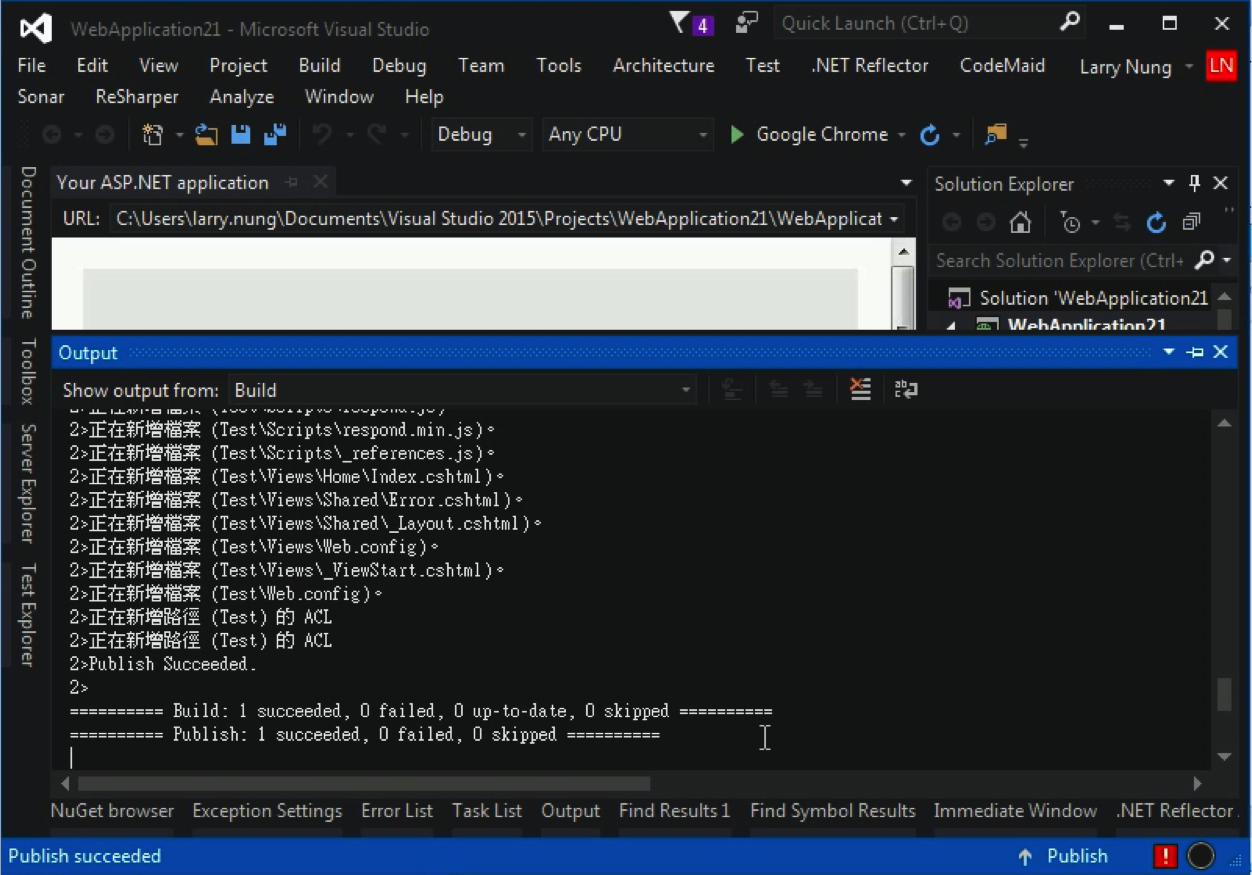Click the New Project toolbar icon
1252x875 pixels.
[152, 134]
